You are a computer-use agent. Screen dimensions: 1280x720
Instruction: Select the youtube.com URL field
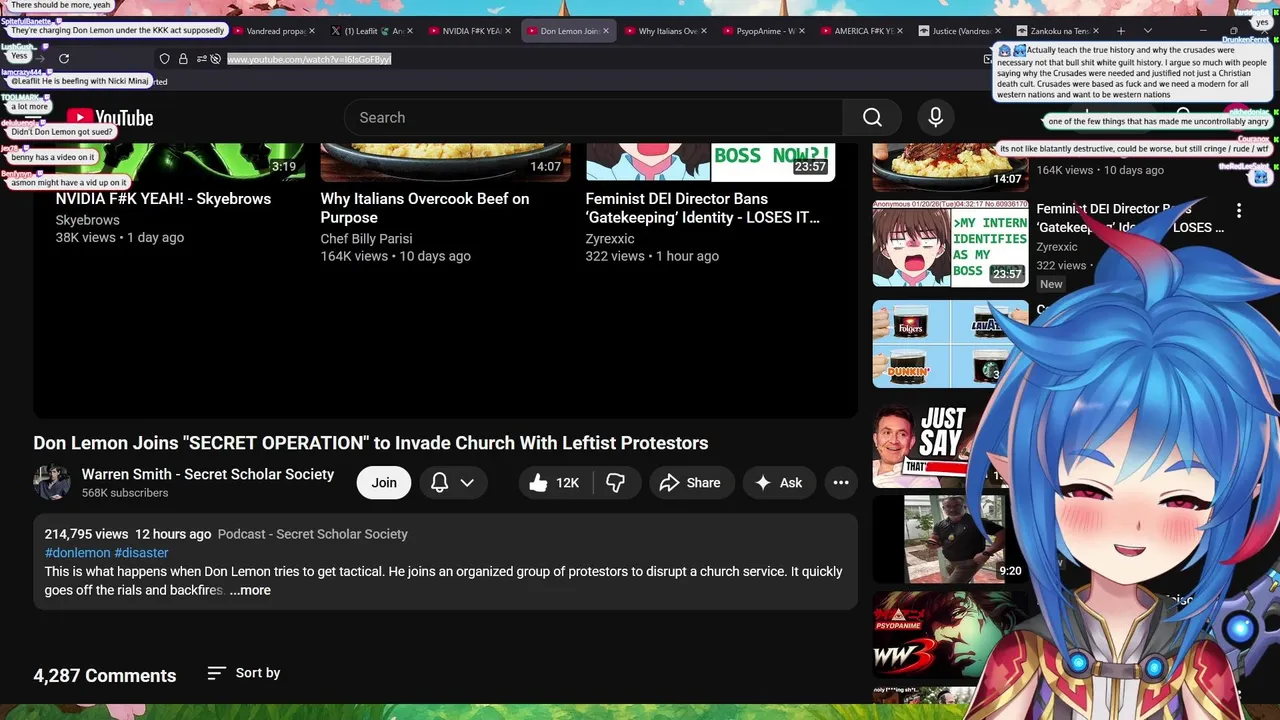pos(309,59)
